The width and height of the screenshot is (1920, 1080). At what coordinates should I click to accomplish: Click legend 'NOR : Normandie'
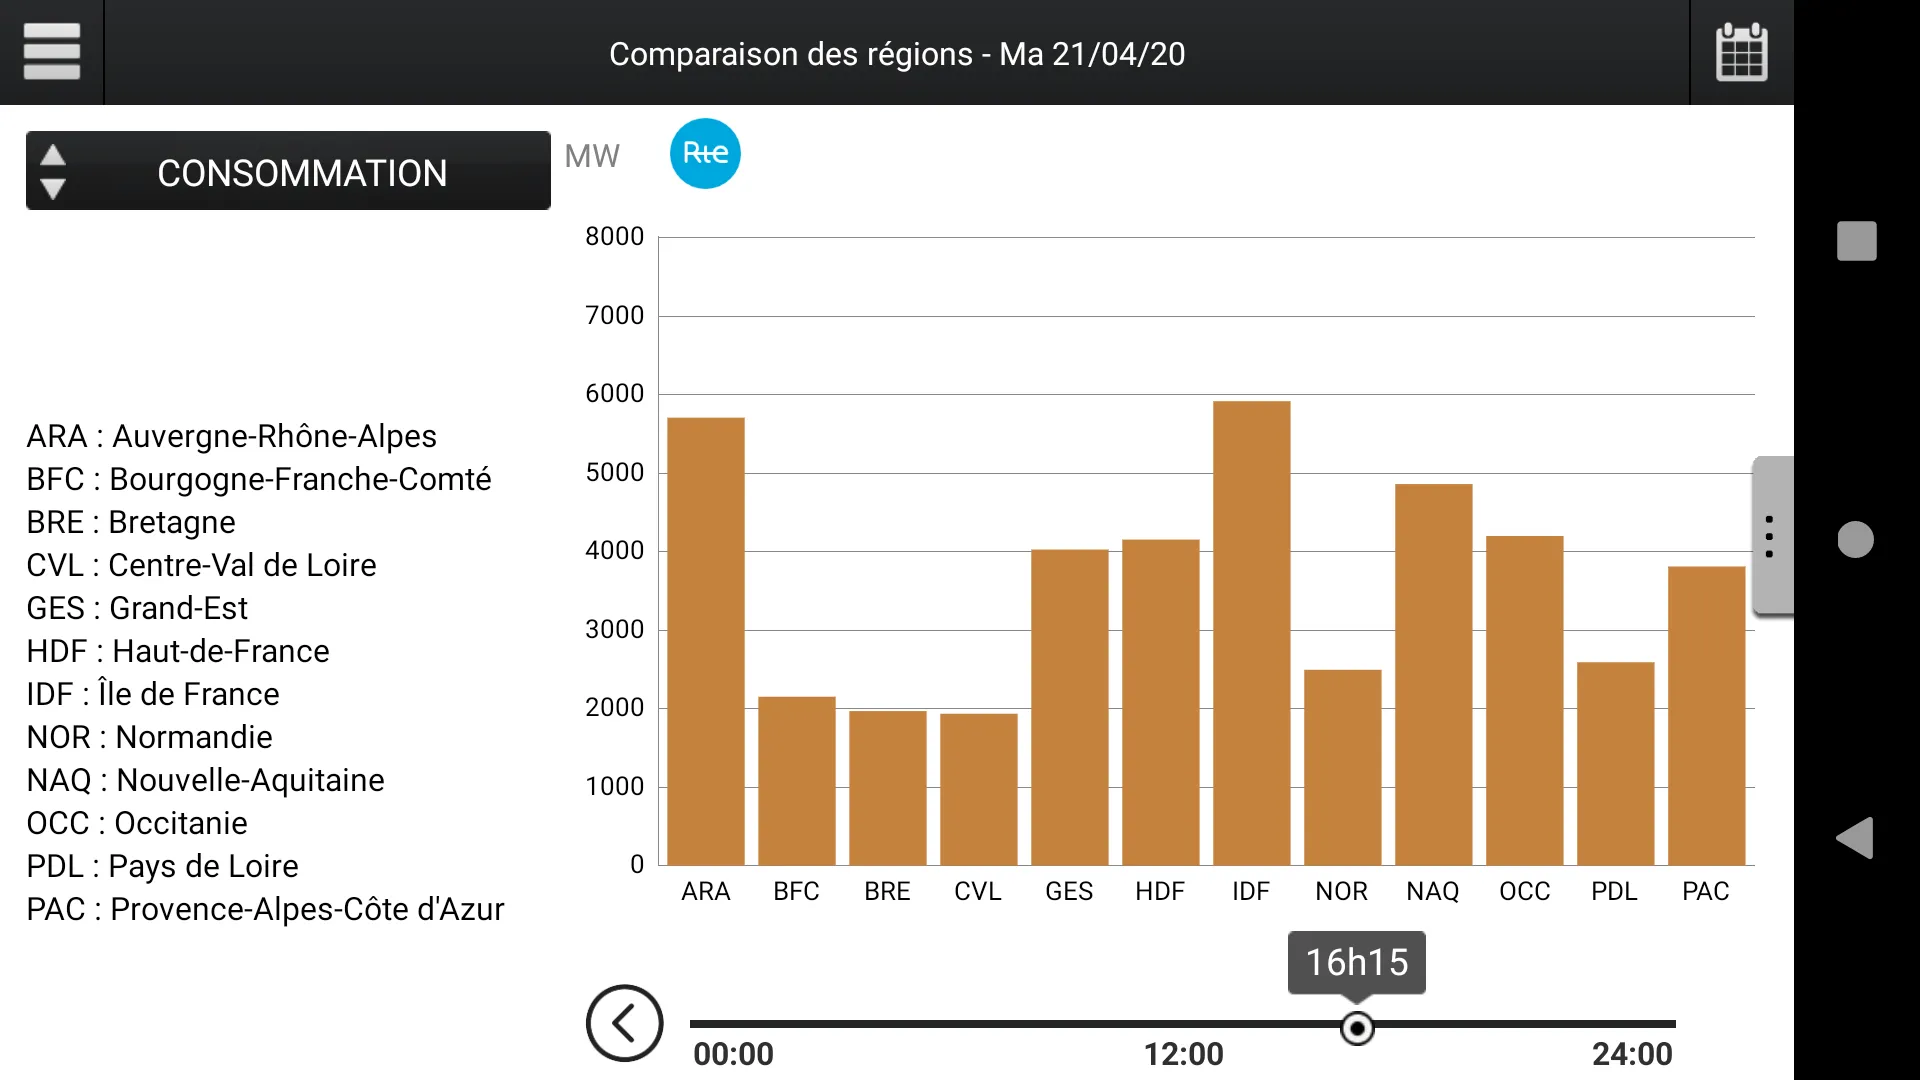(x=150, y=738)
